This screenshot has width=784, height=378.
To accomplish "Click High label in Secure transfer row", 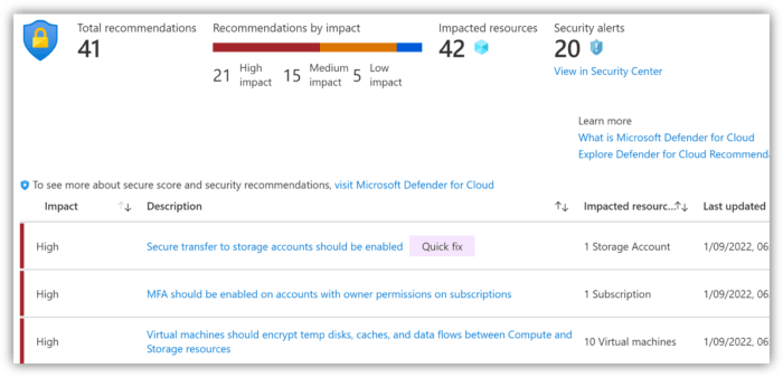I will [48, 246].
